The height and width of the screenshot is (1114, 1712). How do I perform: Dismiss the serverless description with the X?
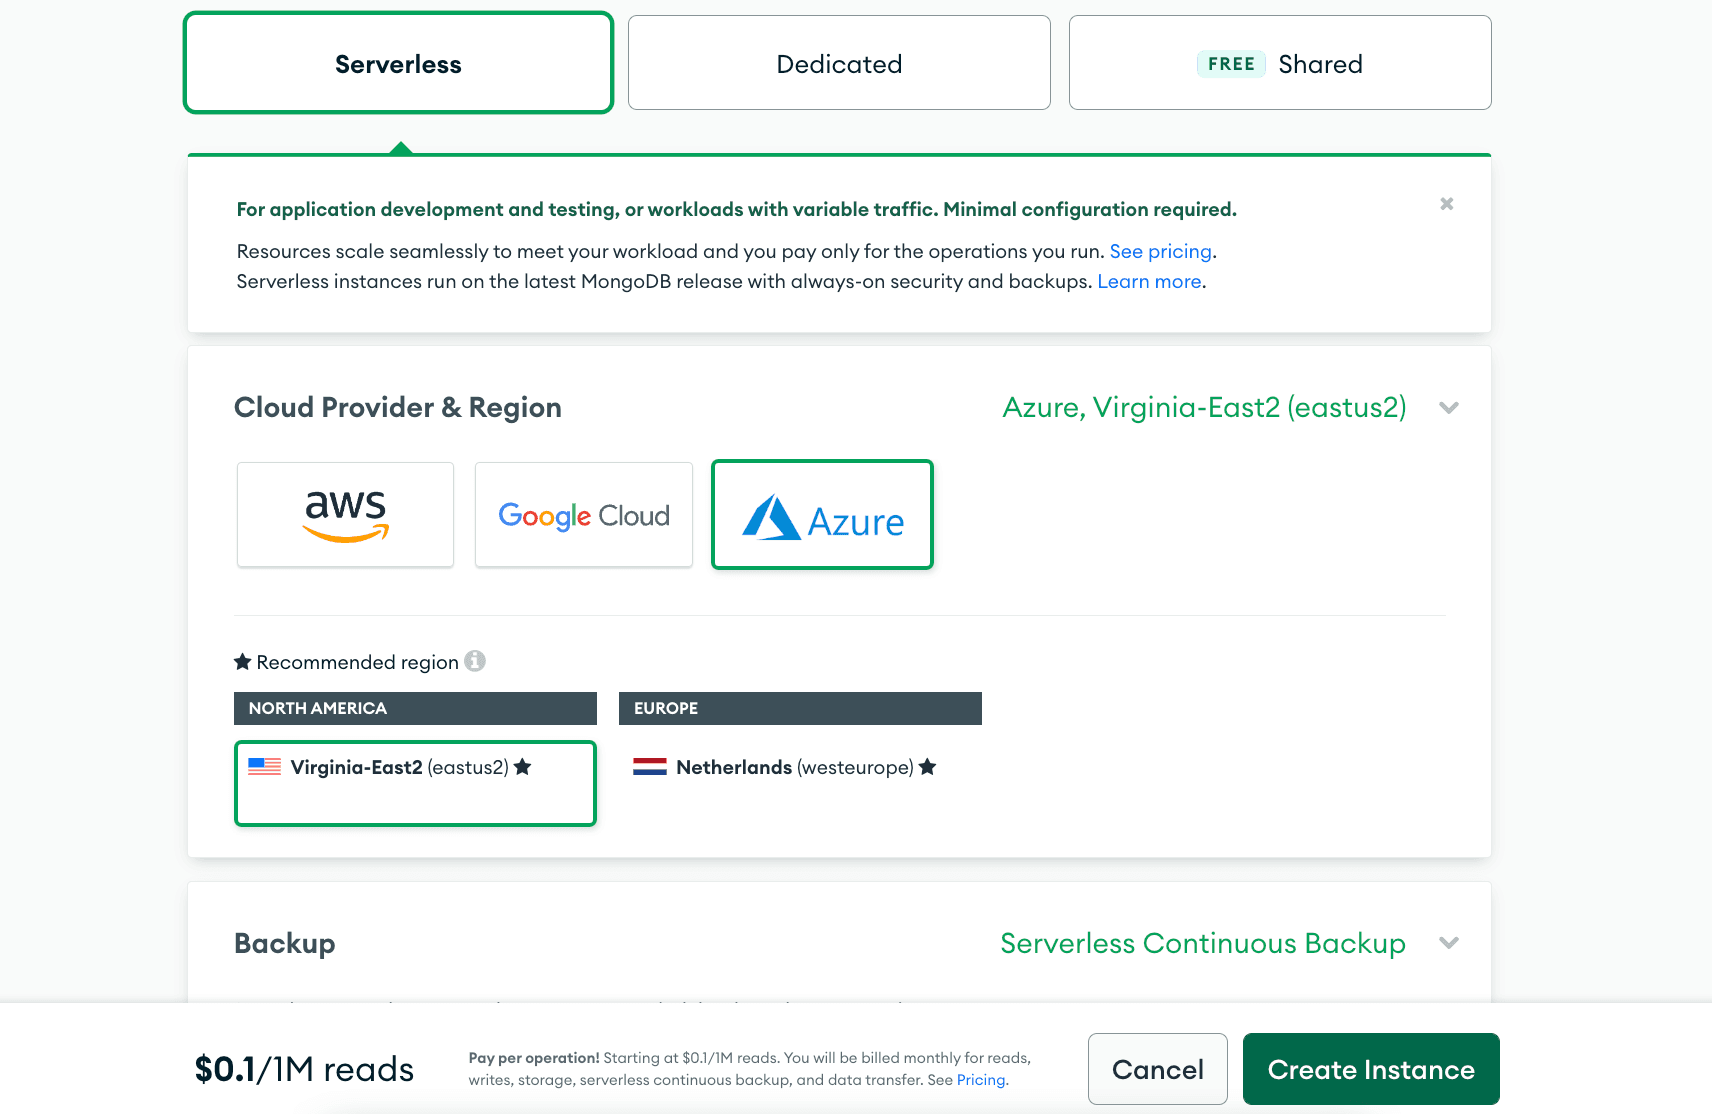pos(1446,204)
